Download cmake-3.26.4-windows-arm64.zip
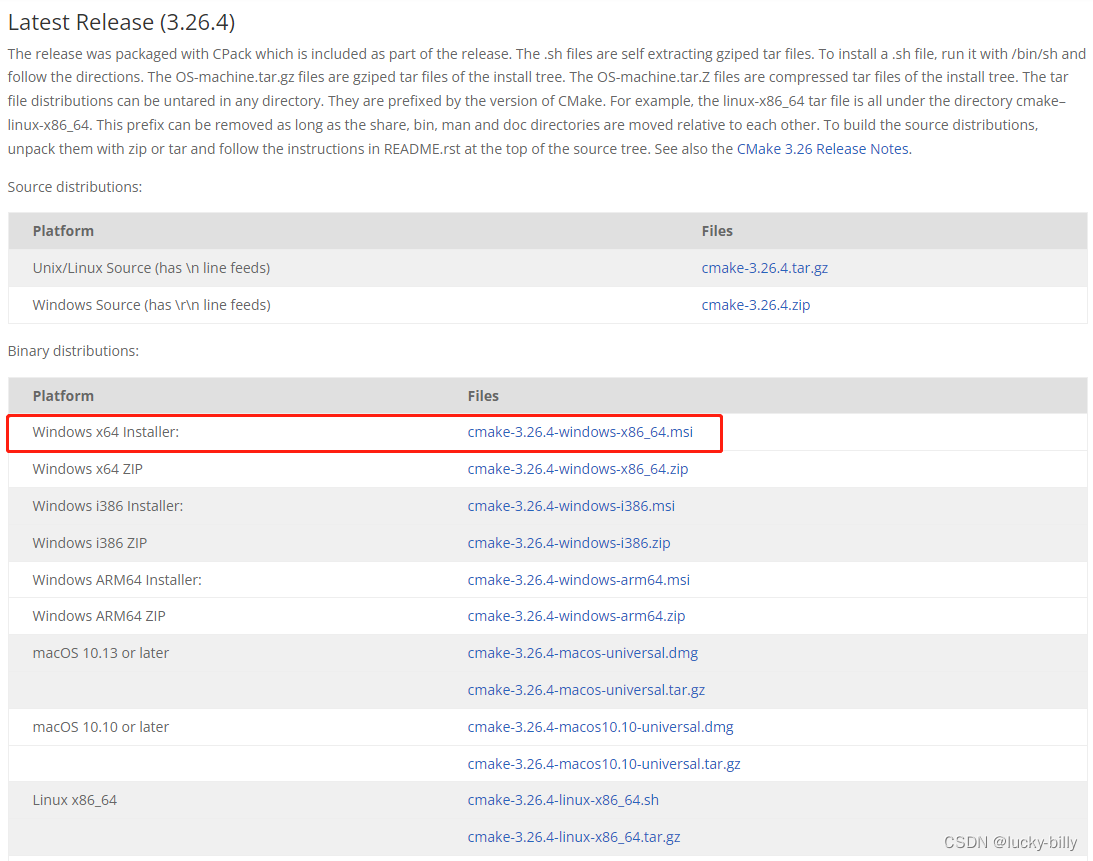 pyautogui.click(x=576, y=616)
